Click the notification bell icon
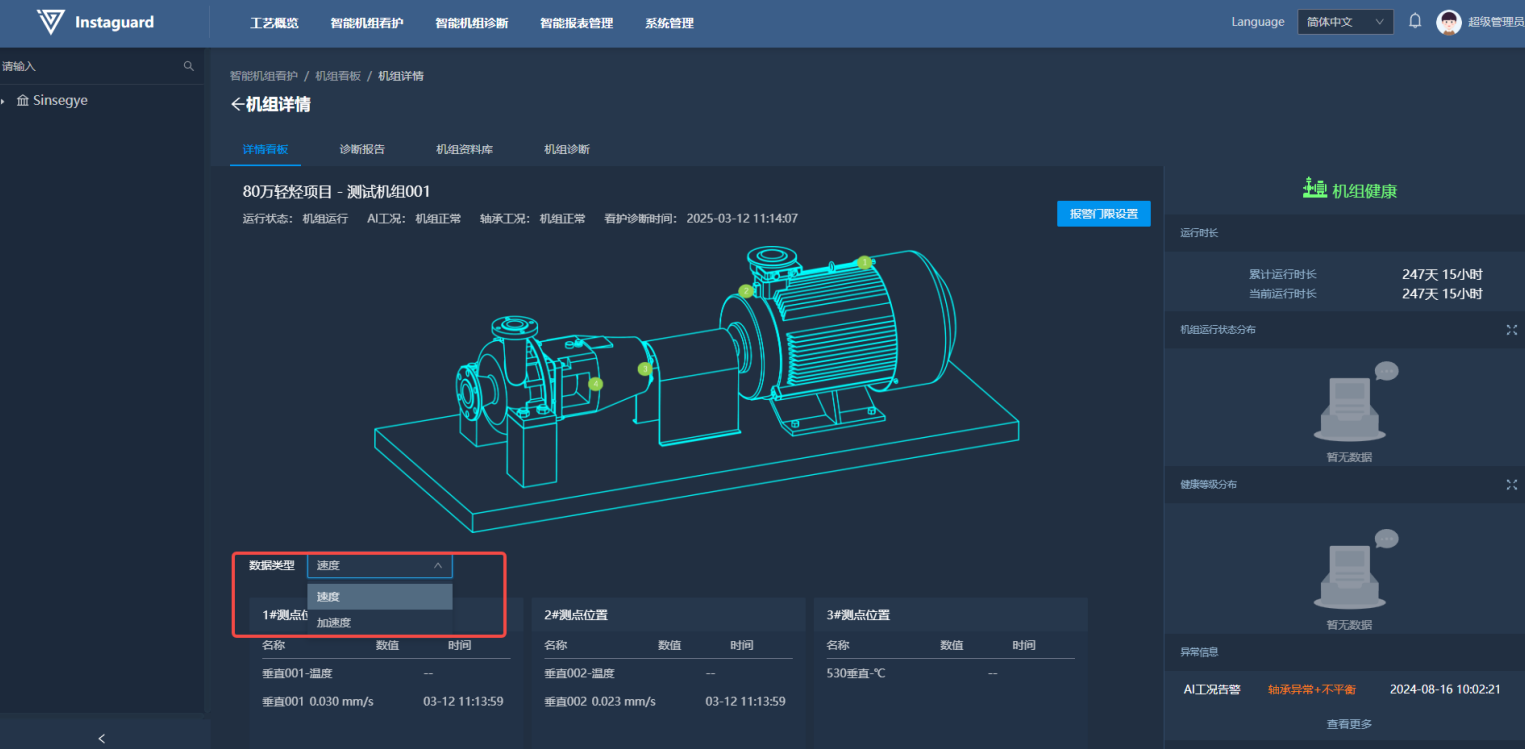 (x=1415, y=21)
